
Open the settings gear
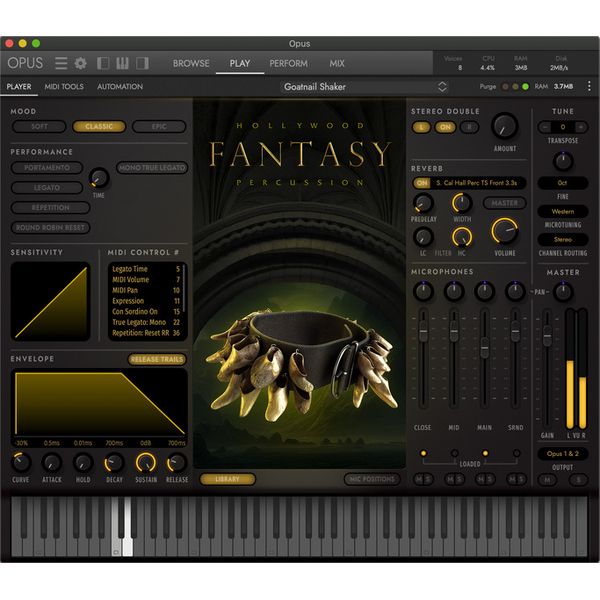click(x=80, y=63)
